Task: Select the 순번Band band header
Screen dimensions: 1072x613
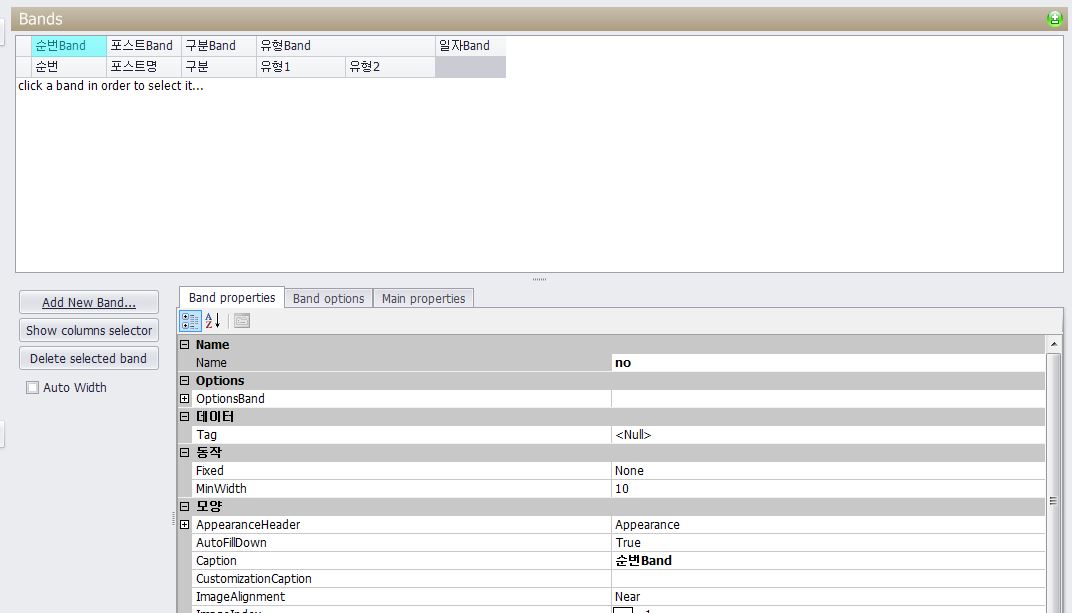Action: pos(68,46)
